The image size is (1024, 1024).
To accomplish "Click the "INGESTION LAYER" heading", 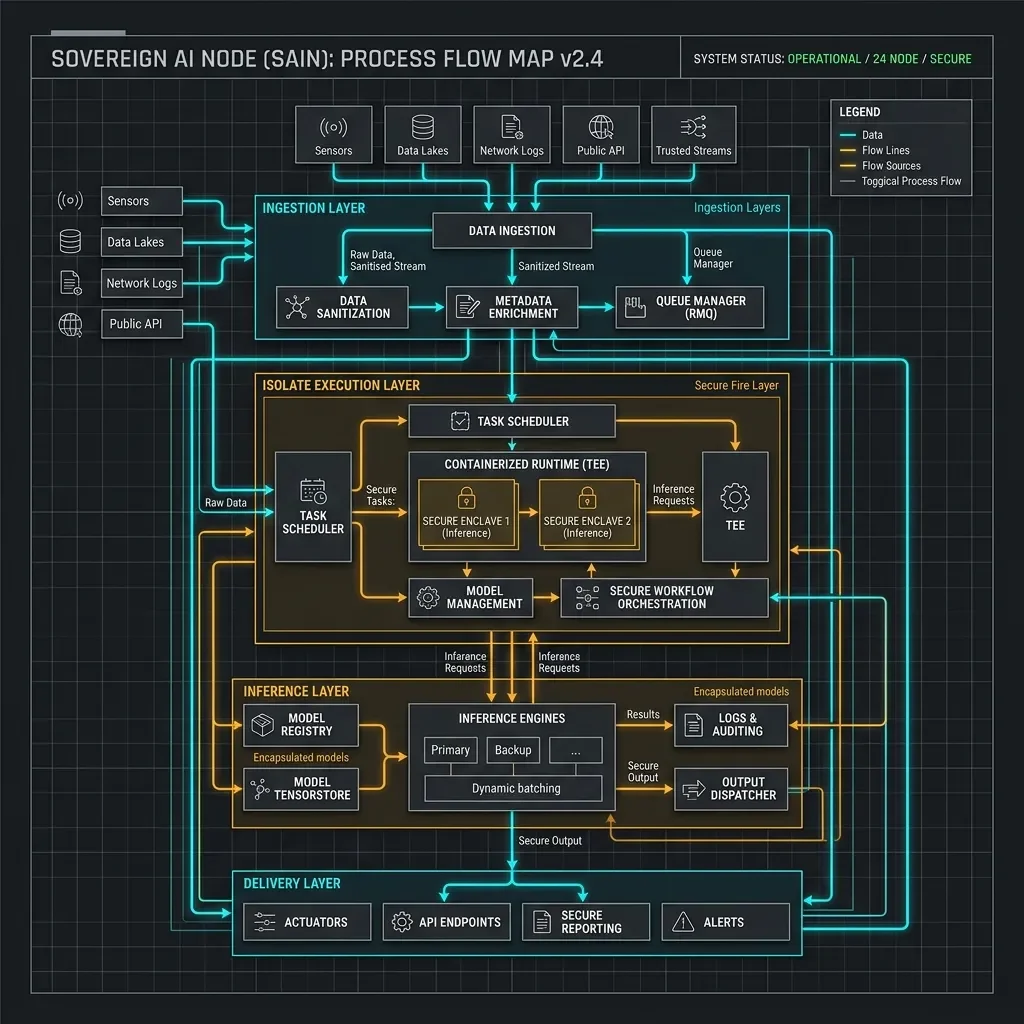I will click(x=313, y=208).
